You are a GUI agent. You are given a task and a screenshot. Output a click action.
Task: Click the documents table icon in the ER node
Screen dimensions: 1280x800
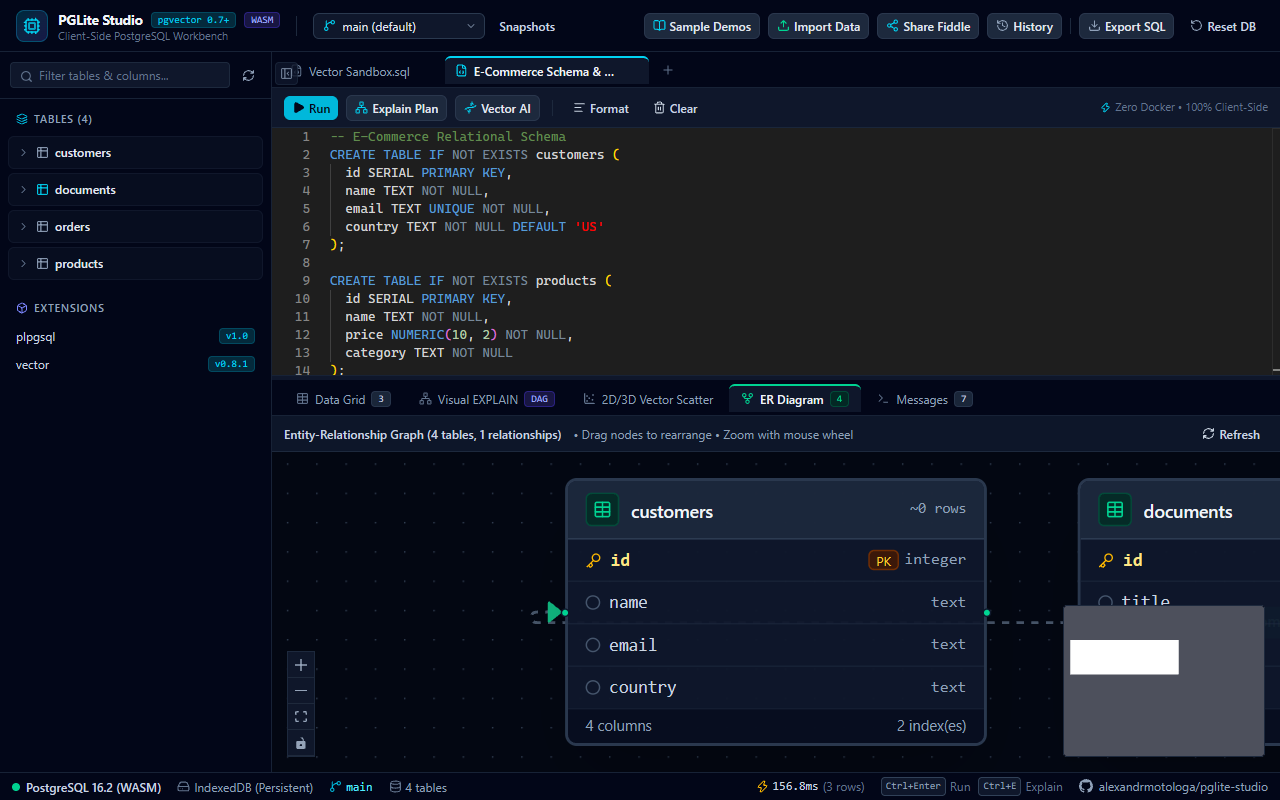(x=1115, y=510)
